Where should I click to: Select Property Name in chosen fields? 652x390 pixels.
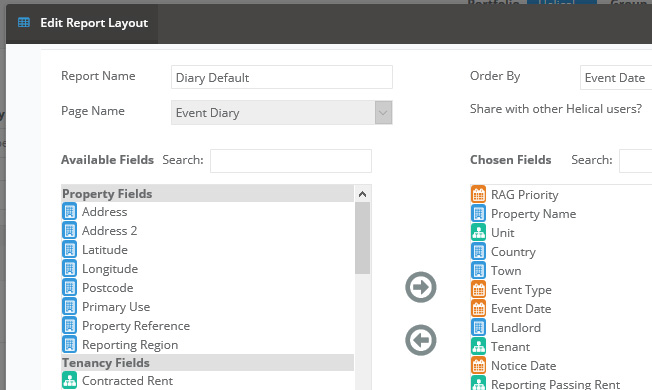tap(533, 214)
